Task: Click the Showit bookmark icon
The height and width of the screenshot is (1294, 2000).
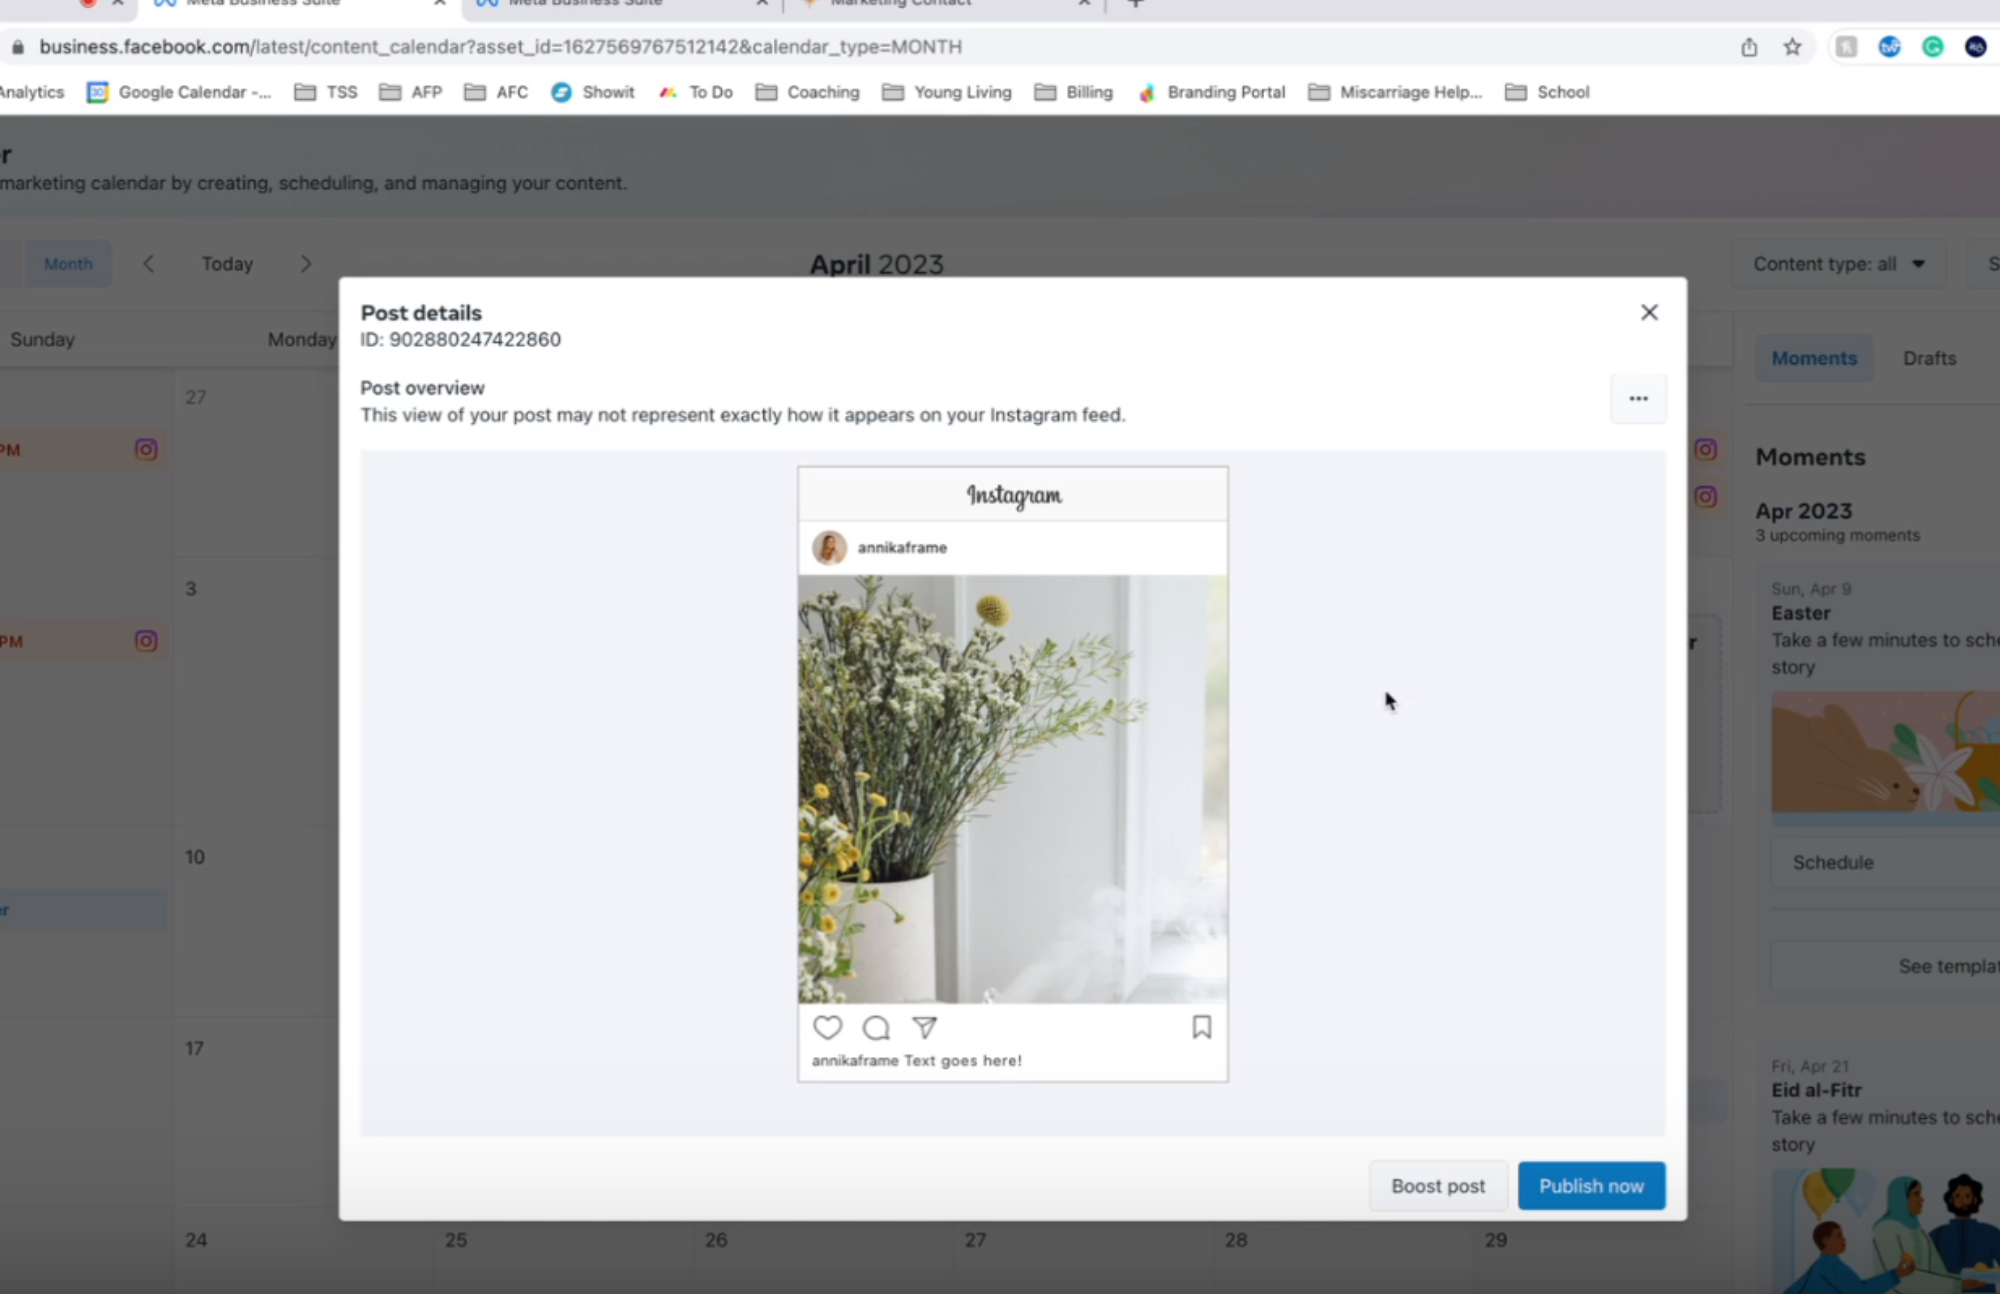Action: (x=562, y=92)
